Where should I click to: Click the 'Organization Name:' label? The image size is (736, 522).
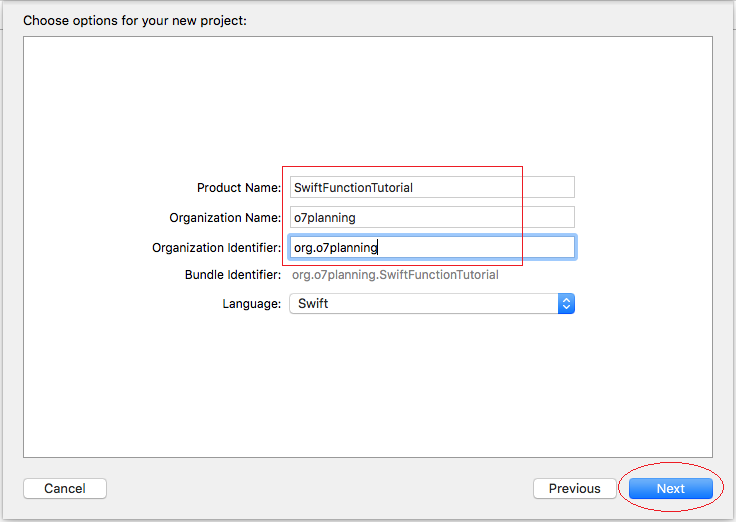[x=225, y=218]
